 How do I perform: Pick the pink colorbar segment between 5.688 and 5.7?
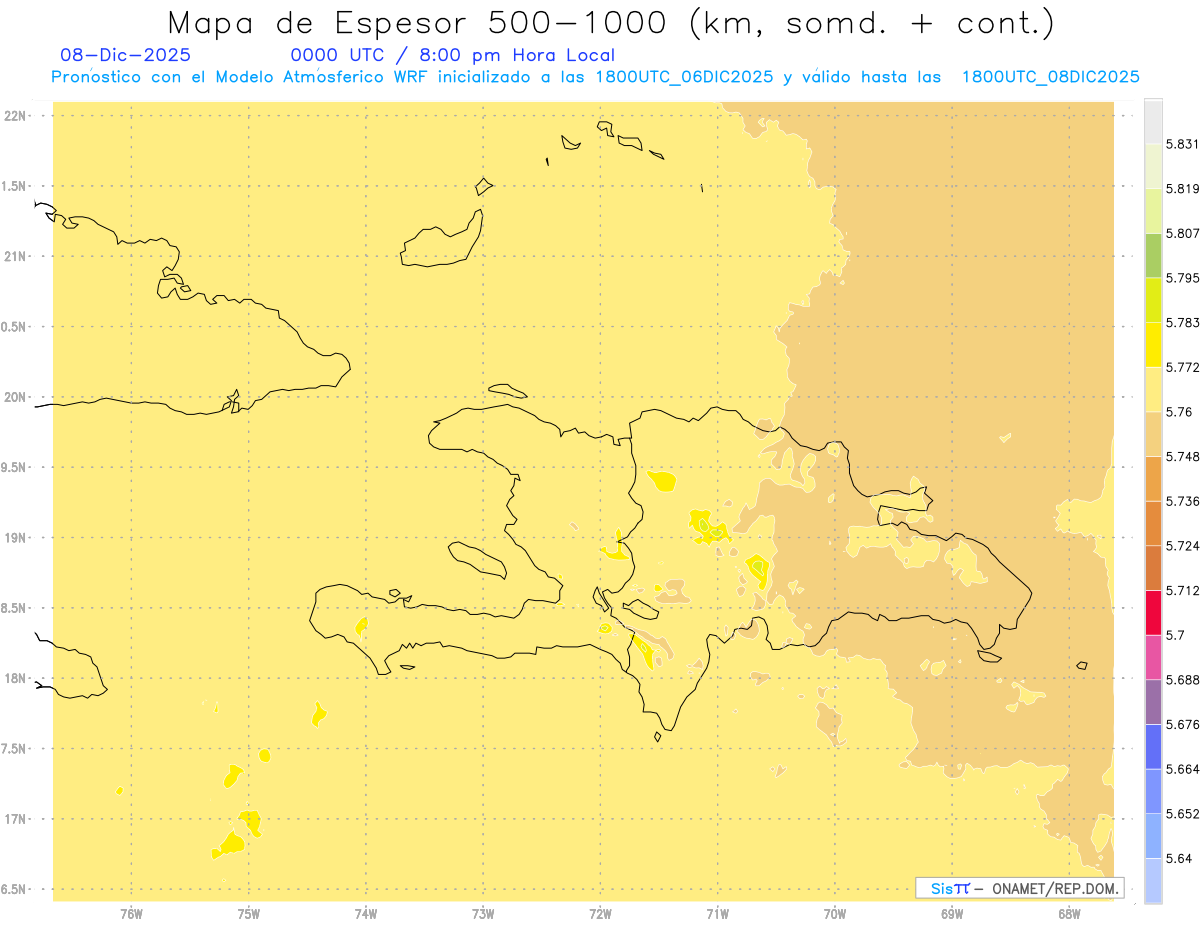pyautogui.click(x=1153, y=657)
